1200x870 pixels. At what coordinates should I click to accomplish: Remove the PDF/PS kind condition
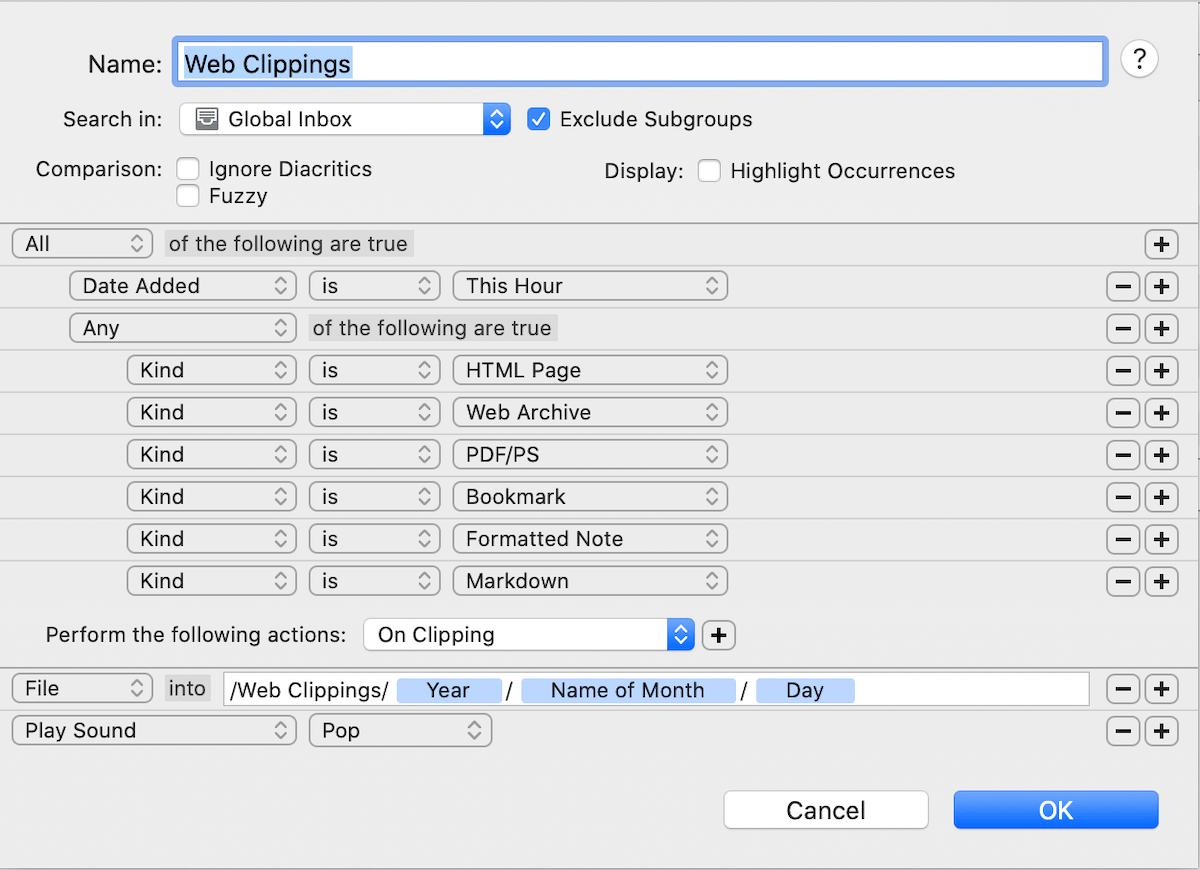pyautogui.click(x=1122, y=454)
